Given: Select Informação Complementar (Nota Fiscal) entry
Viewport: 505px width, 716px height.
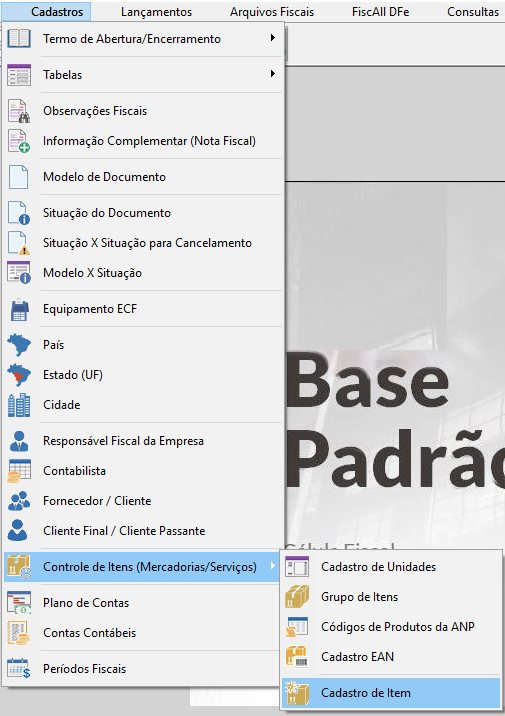Looking at the screenshot, I should point(143,141).
